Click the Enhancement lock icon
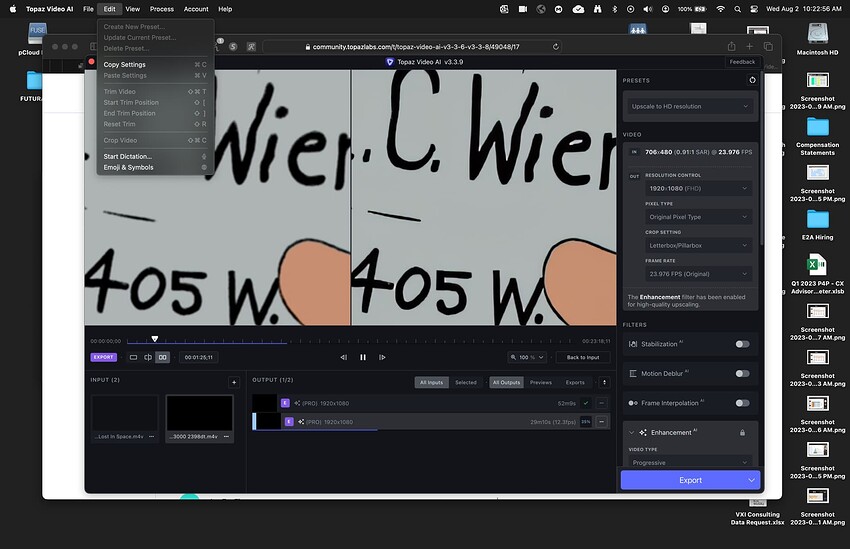The image size is (850, 549). (742, 432)
